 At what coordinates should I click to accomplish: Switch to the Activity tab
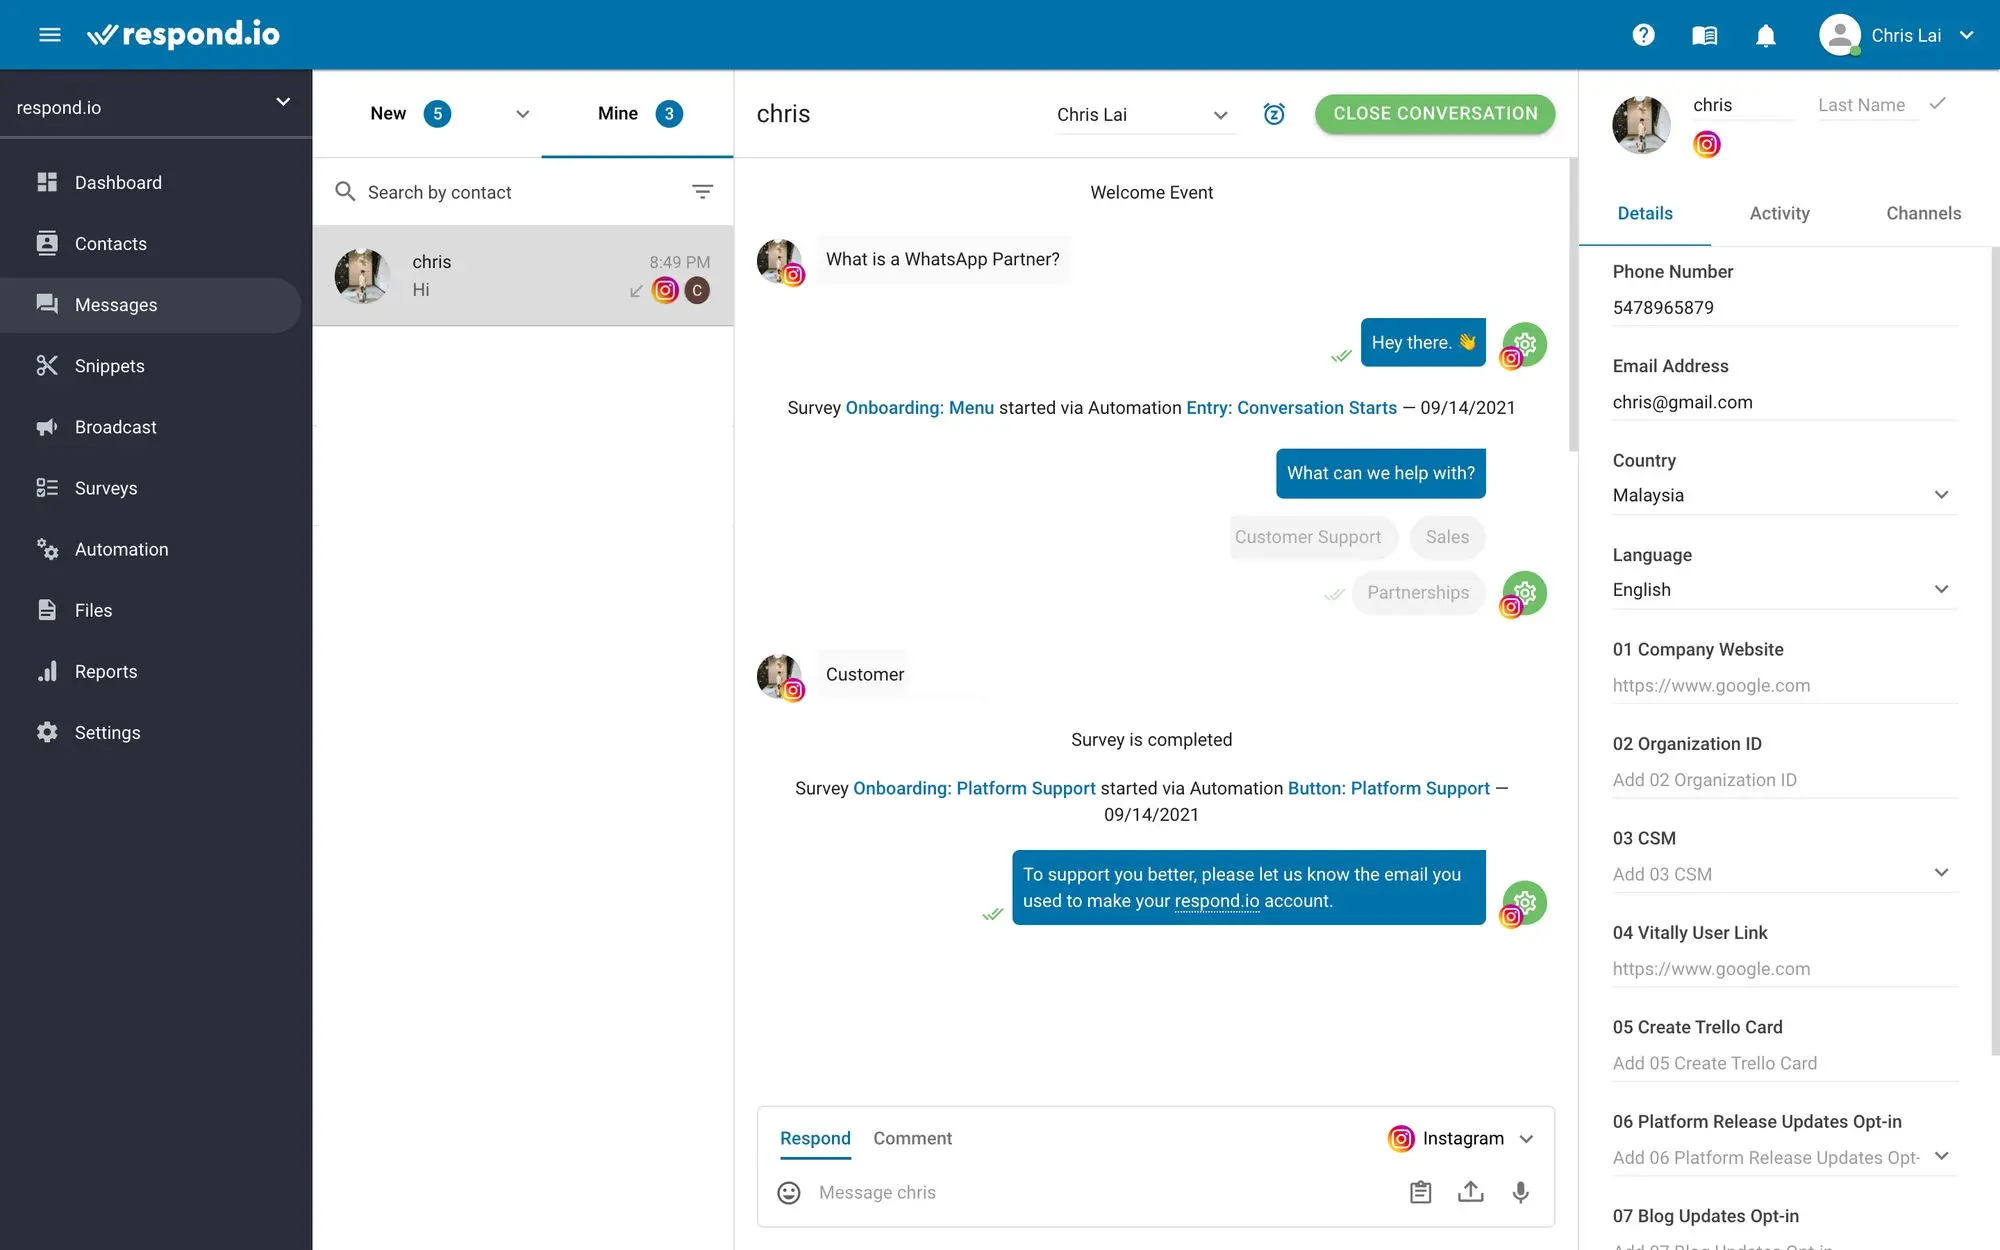pyautogui.click(x=1779, y=213)
